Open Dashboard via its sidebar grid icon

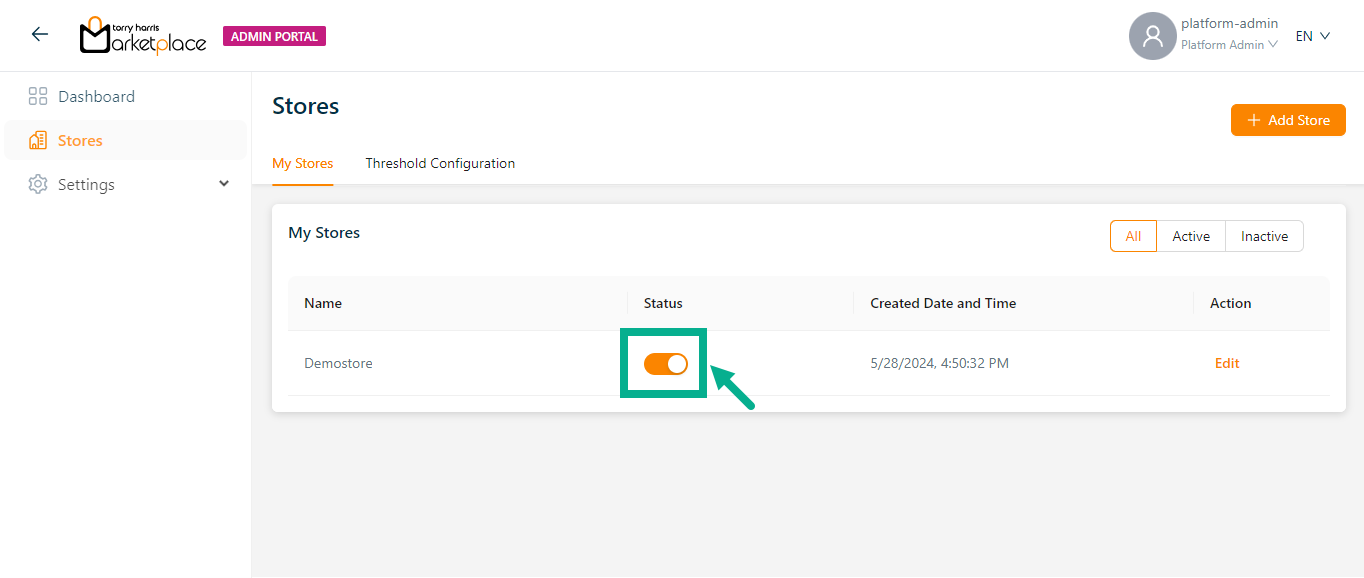pyautogui.click(x=38, y=97)
